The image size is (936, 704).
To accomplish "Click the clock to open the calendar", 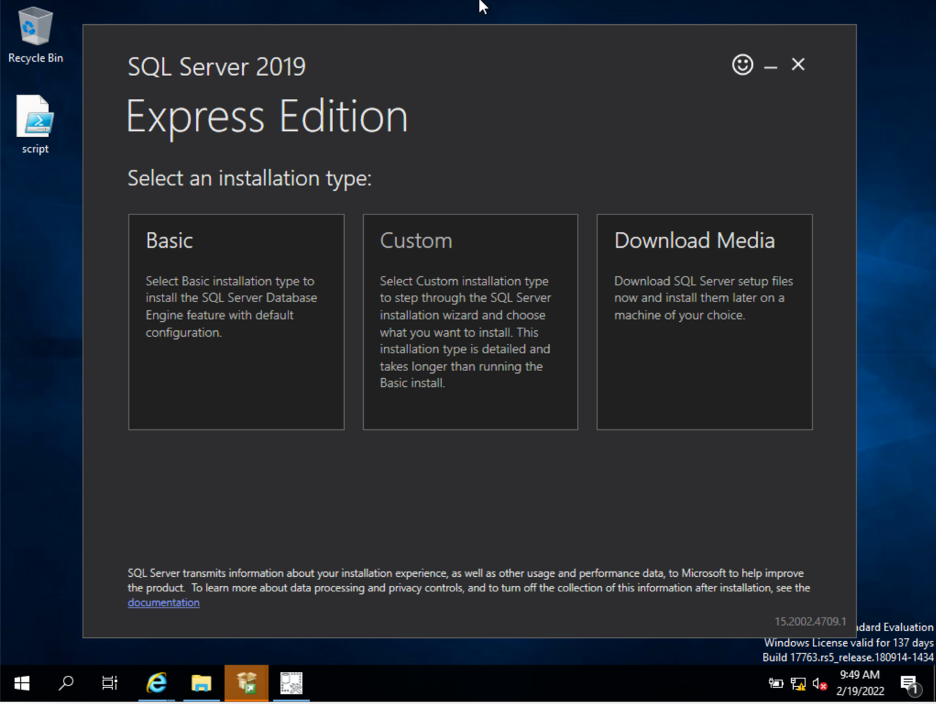I will pyautogui.click(x=861, y=684).
